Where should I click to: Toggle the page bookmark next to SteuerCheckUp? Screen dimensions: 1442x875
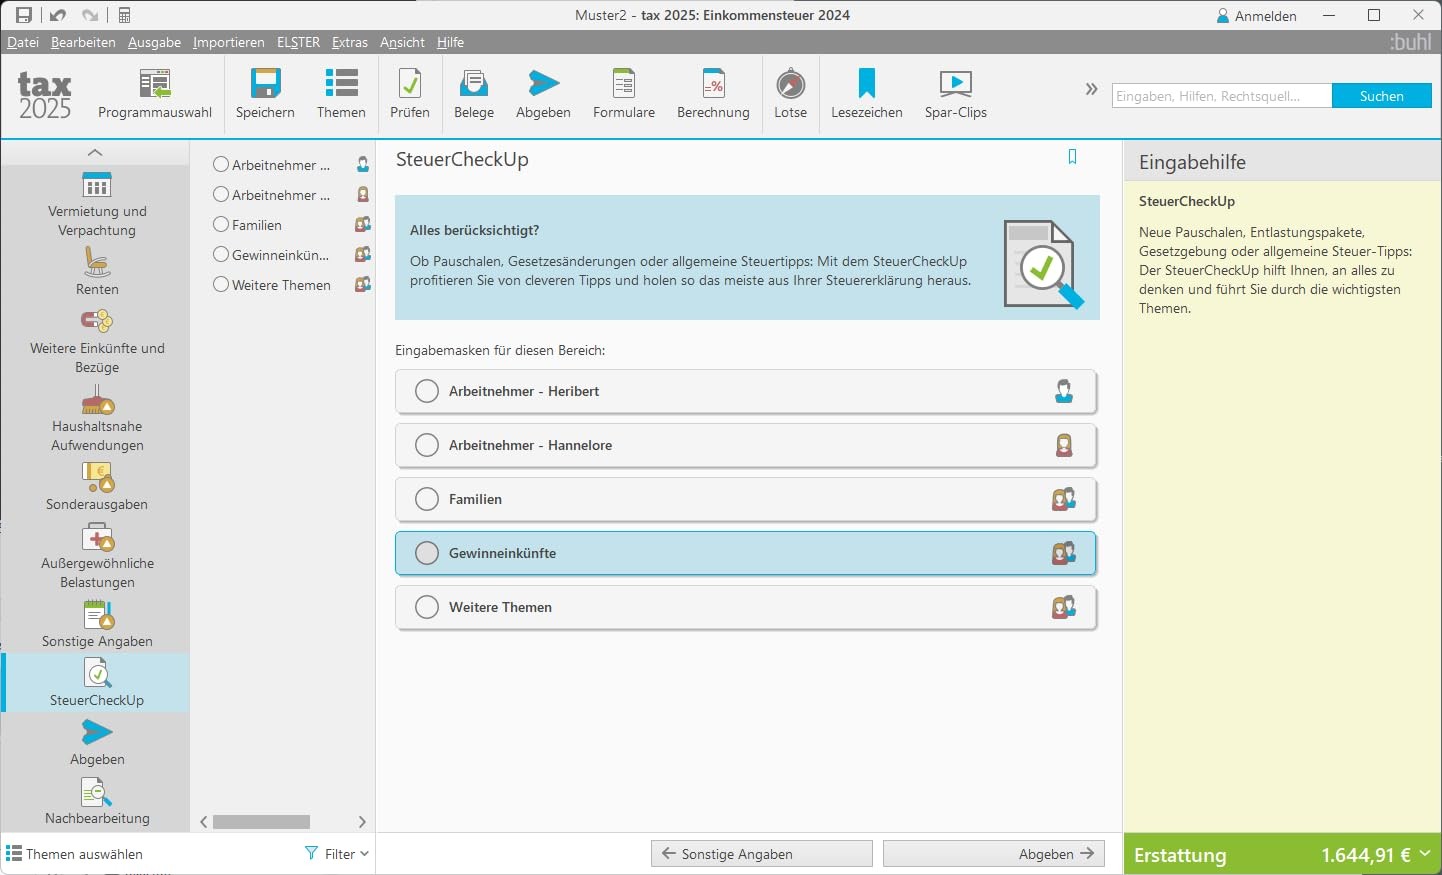[x=1072, y=157]
